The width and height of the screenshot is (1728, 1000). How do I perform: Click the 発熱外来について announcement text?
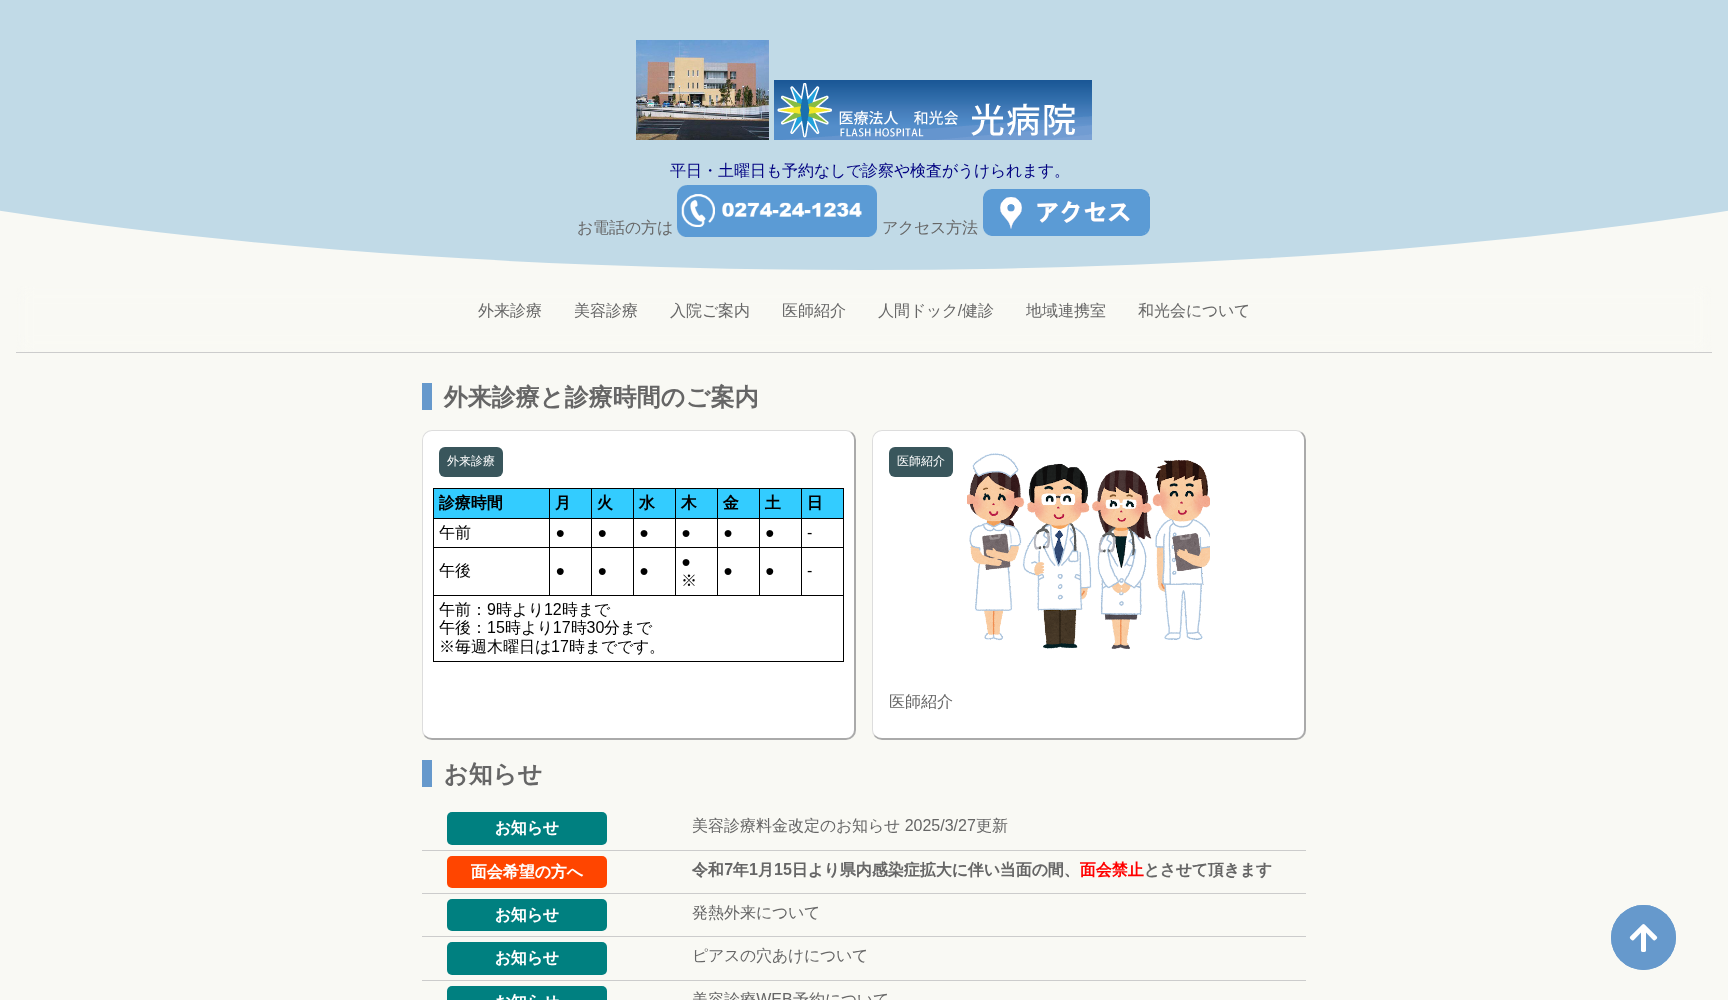click(754, 913)
